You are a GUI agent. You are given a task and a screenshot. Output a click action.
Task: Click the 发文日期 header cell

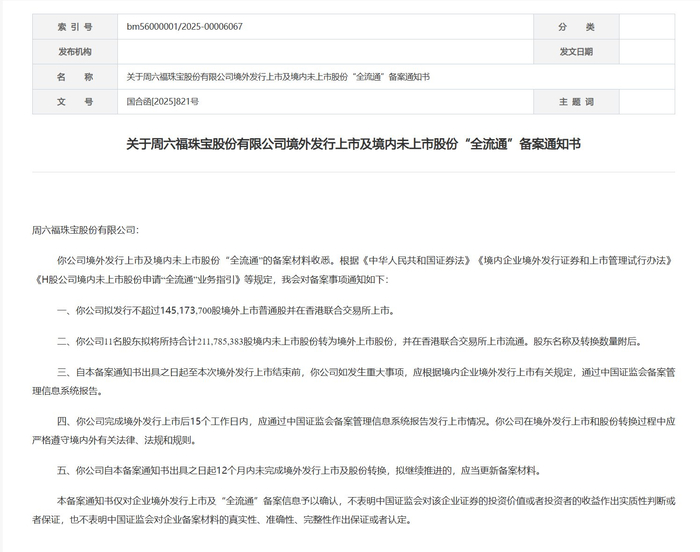(576, 52)
